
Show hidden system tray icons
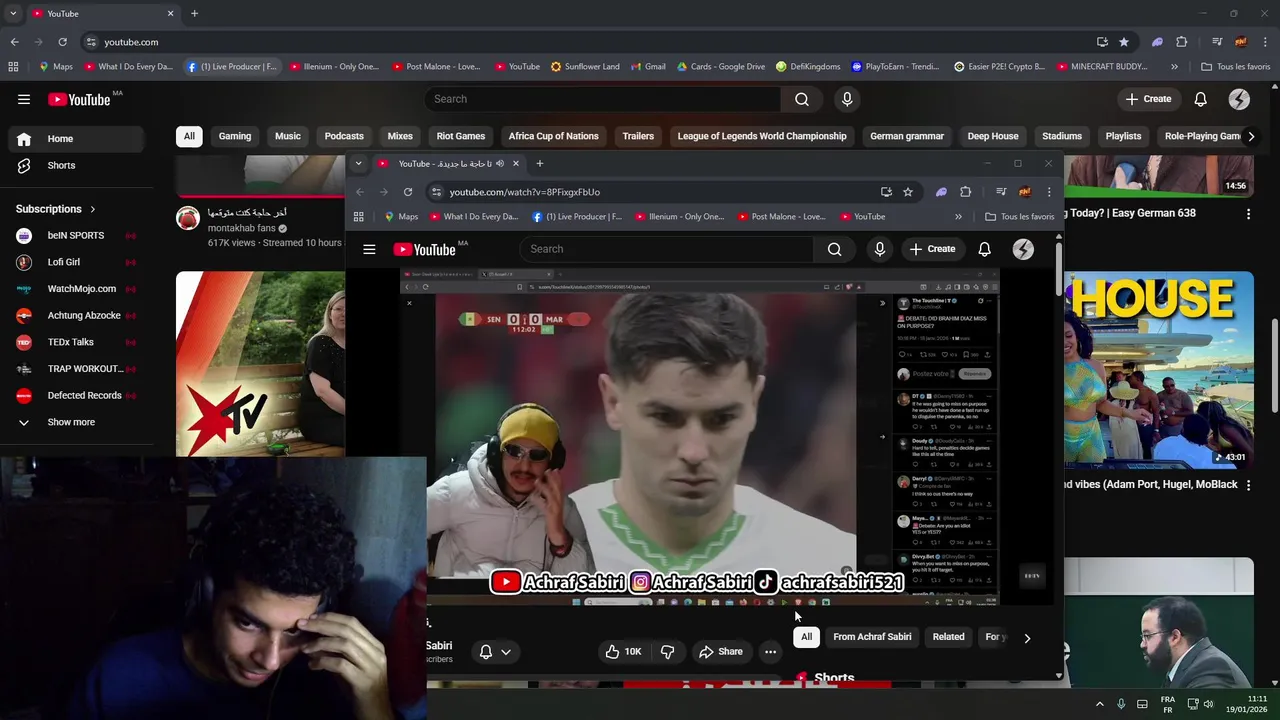[1099, 704]
